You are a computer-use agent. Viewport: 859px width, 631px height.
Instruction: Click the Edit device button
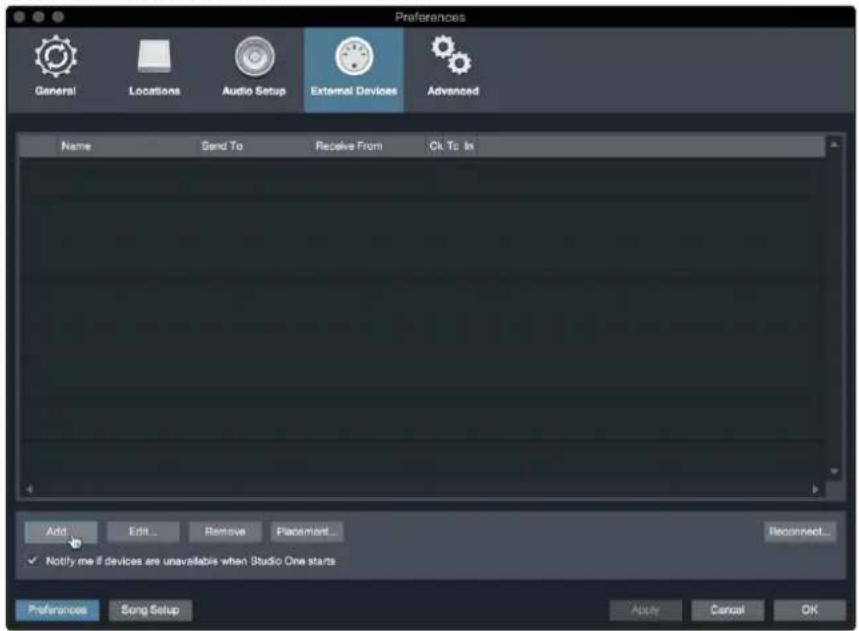(x=143, y=531)
